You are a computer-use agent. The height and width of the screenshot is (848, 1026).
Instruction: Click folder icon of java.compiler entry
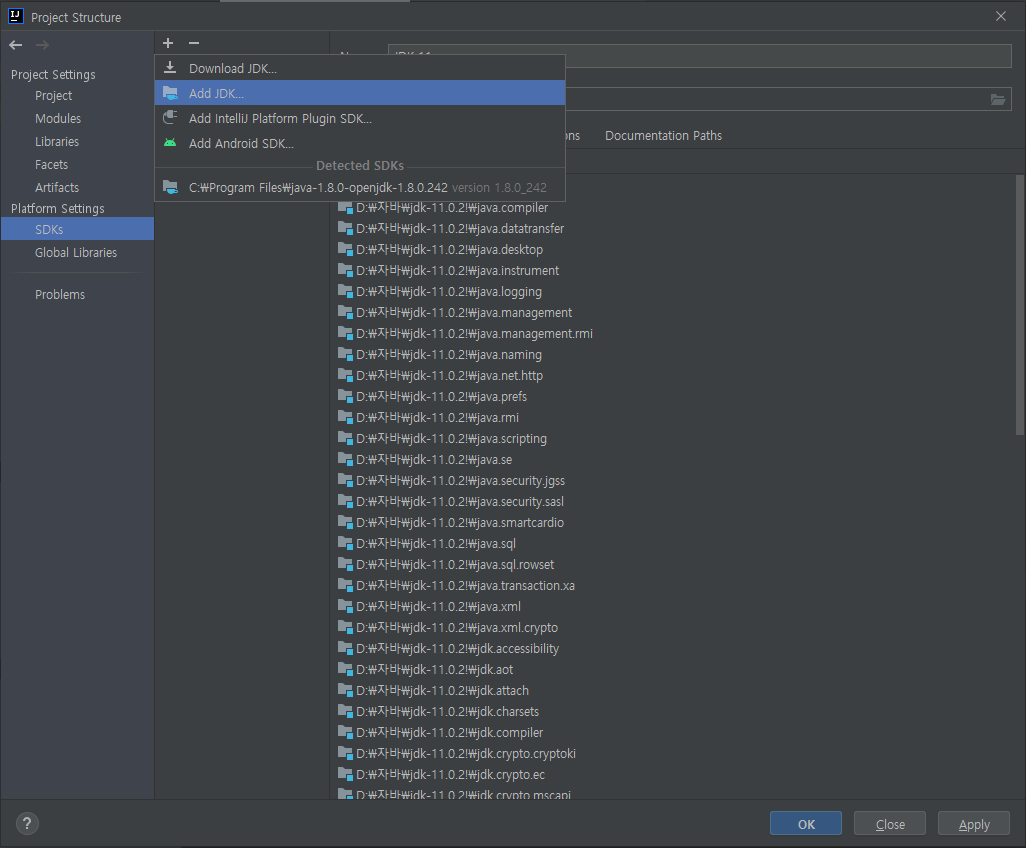[345, 208]
